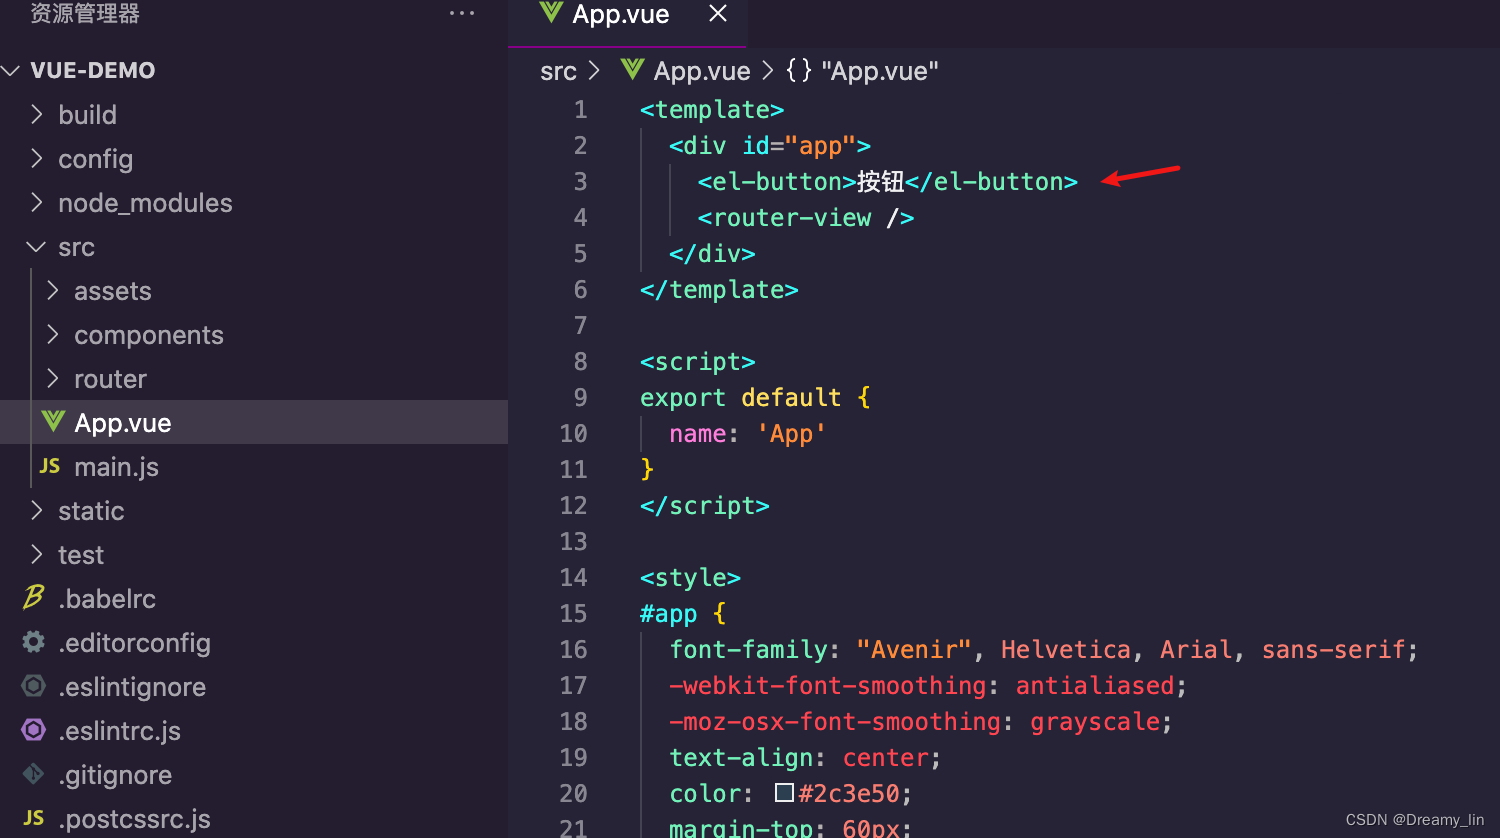Click line number 10 in the gutter
This screenshot has width=1500, height=838.
(573, 433)
